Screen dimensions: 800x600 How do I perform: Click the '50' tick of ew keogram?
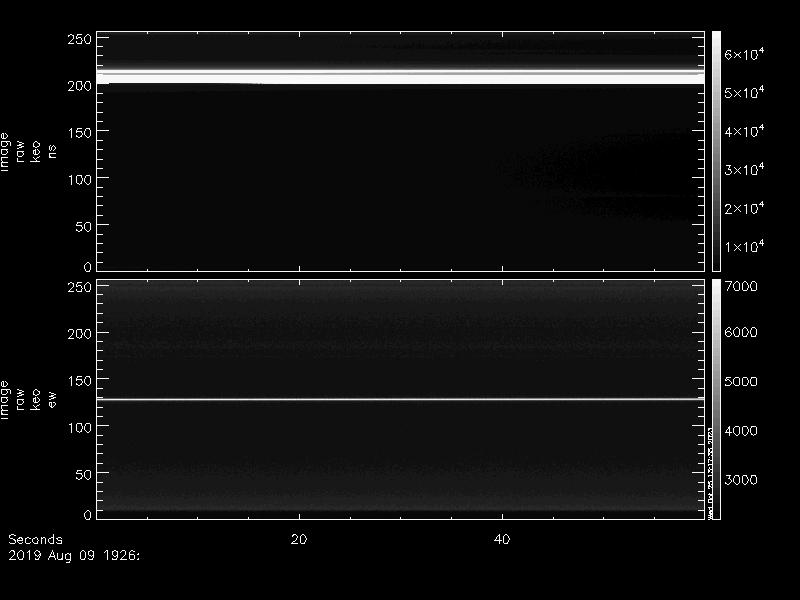pyautogui.click(x=84, y=475)
